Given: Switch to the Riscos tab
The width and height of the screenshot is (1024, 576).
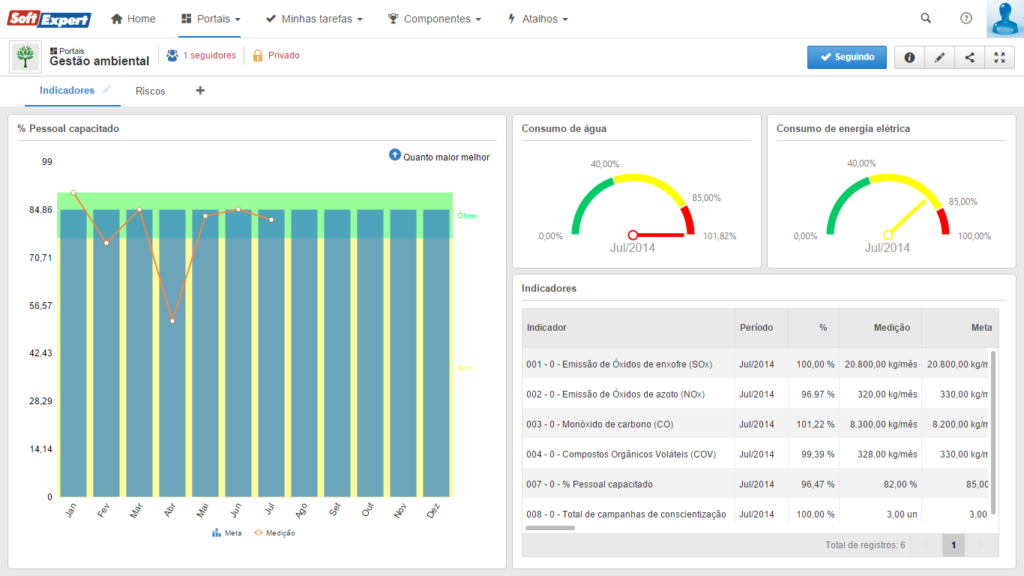Looking at the screenshot, I should pos(150,91).
